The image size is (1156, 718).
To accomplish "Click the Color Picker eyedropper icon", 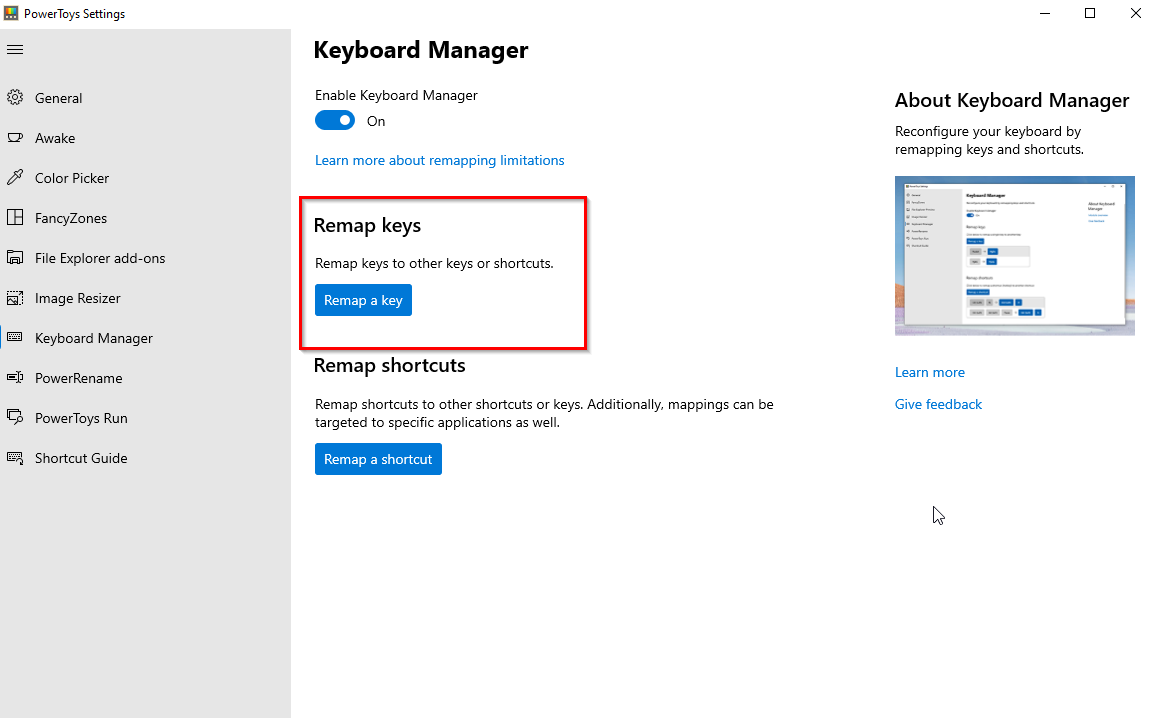I will [15, 178].
